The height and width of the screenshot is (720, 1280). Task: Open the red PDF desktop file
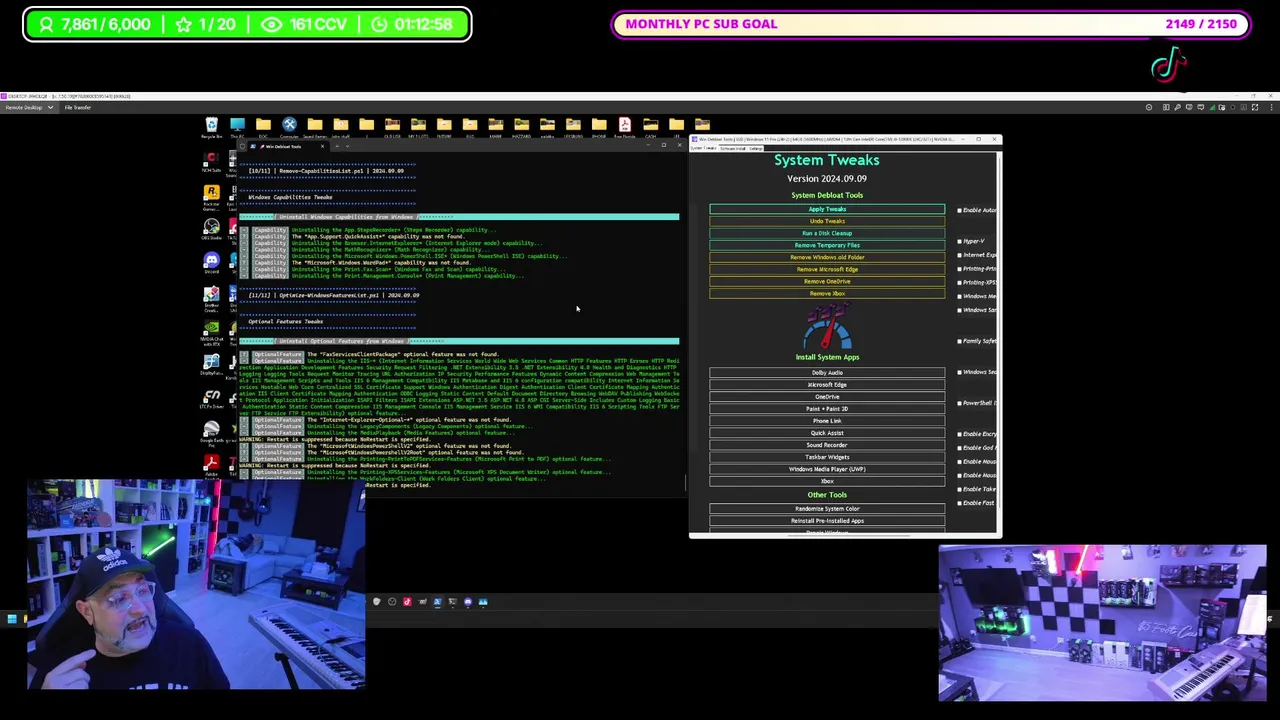(x=625, y=127)
